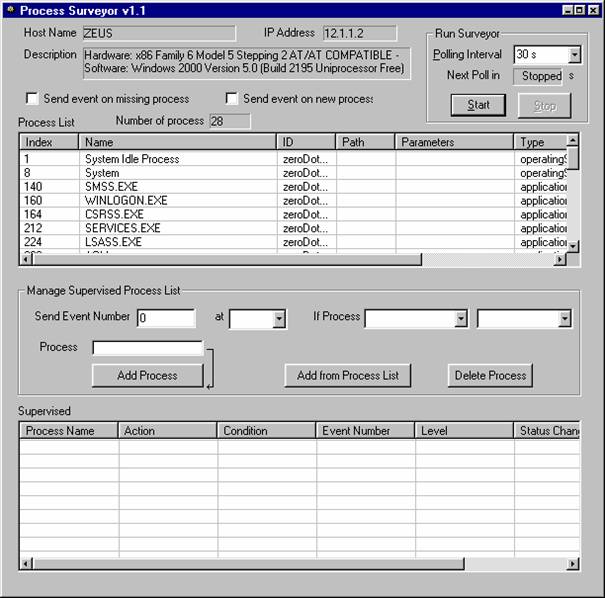Image resolution: width=605 pixels, height=598 pixels.
Task: Maximize the Process Surveyor window
Action: (x=580, y=10)
